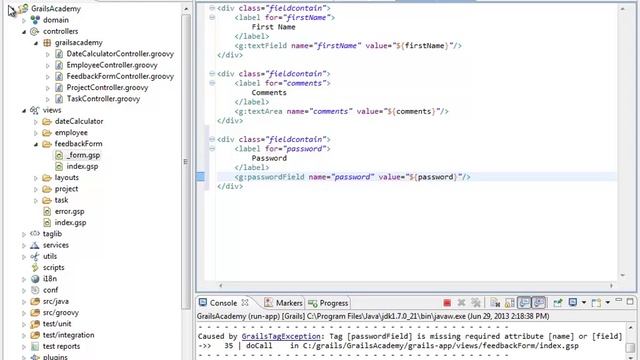Terminate the running GrailsAcademy process

(447, 303)
